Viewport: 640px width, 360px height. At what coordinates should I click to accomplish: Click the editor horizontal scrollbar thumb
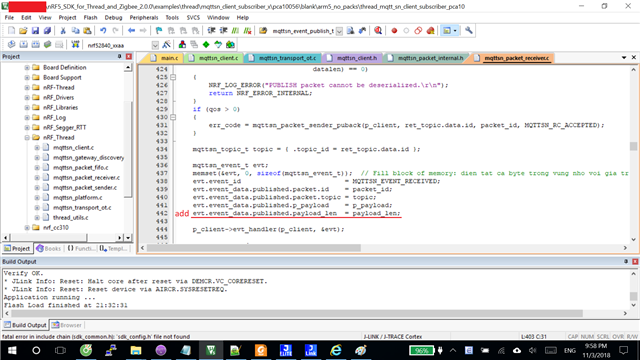pyautogui.click(x=254, y=248)
